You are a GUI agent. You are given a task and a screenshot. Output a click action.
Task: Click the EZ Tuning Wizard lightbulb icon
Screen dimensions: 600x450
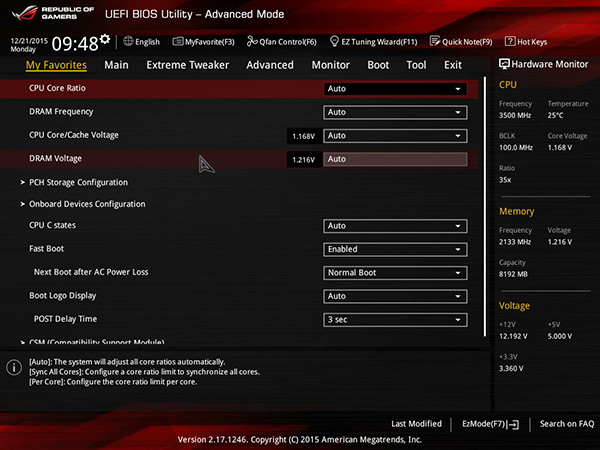tap(334, 41)
